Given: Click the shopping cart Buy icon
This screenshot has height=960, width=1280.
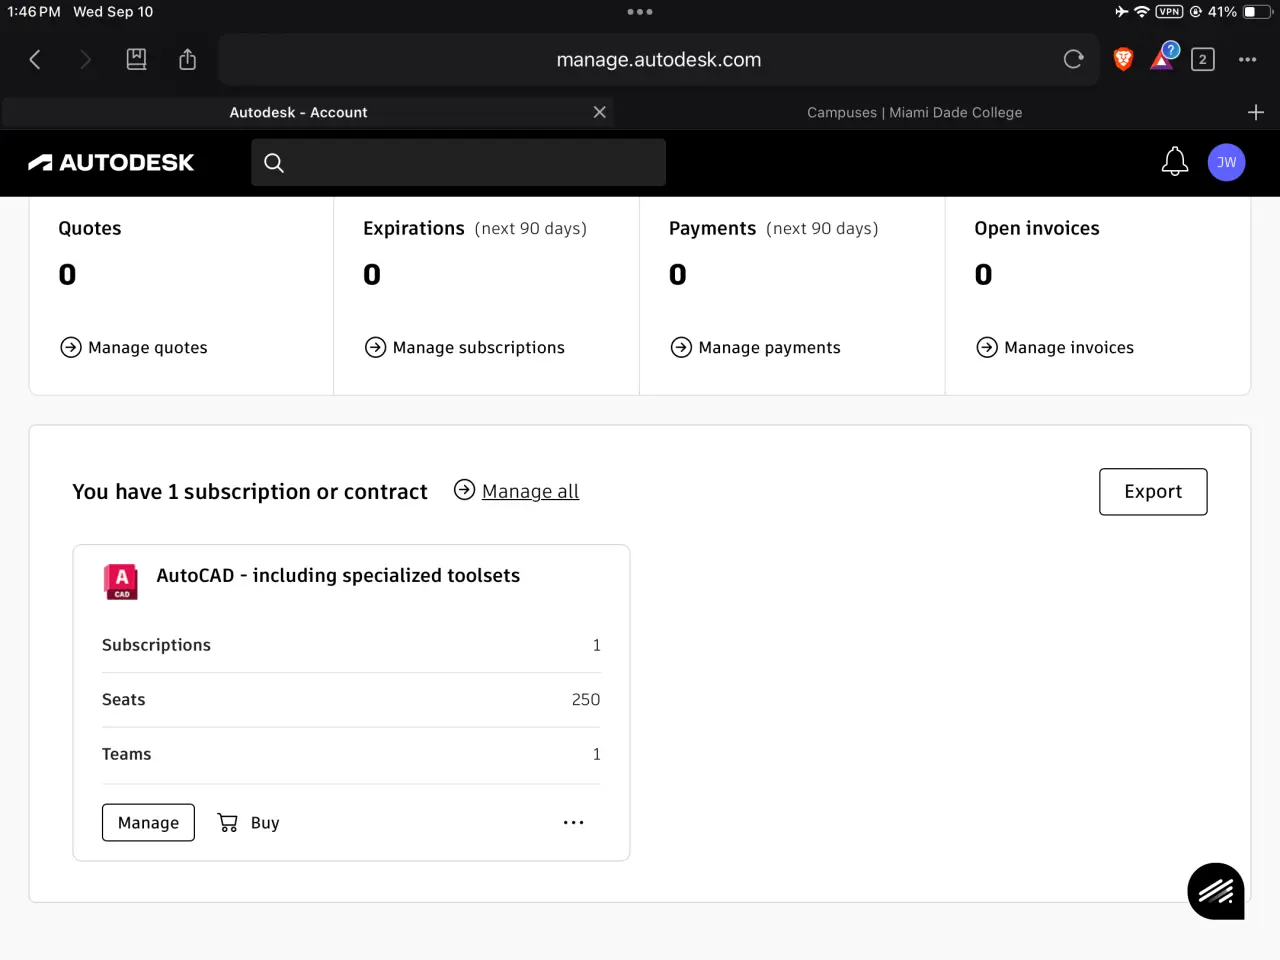Looking at the screenshot, I should 228,823.
